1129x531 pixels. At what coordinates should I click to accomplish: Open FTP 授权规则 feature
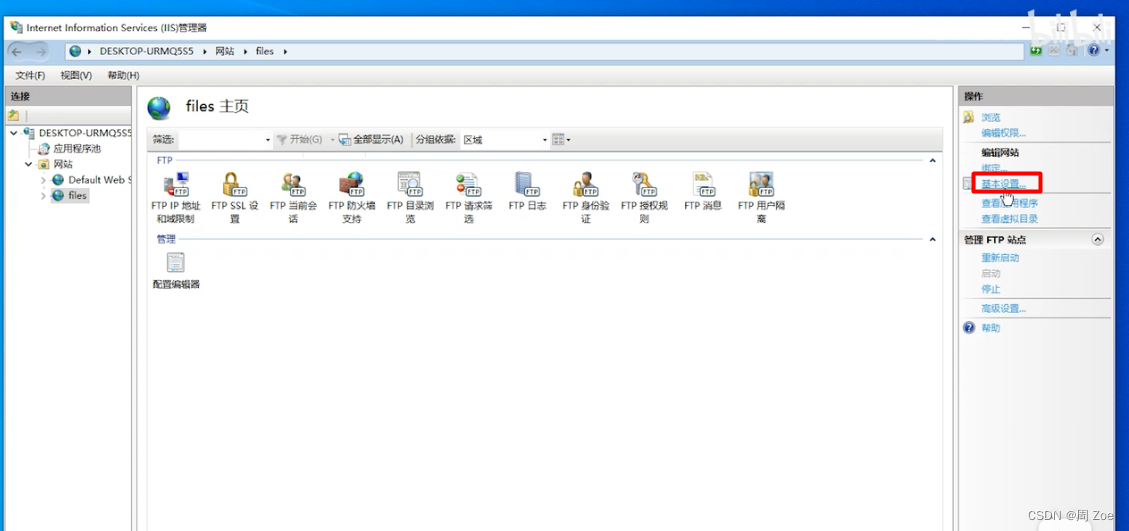[644, 197]
